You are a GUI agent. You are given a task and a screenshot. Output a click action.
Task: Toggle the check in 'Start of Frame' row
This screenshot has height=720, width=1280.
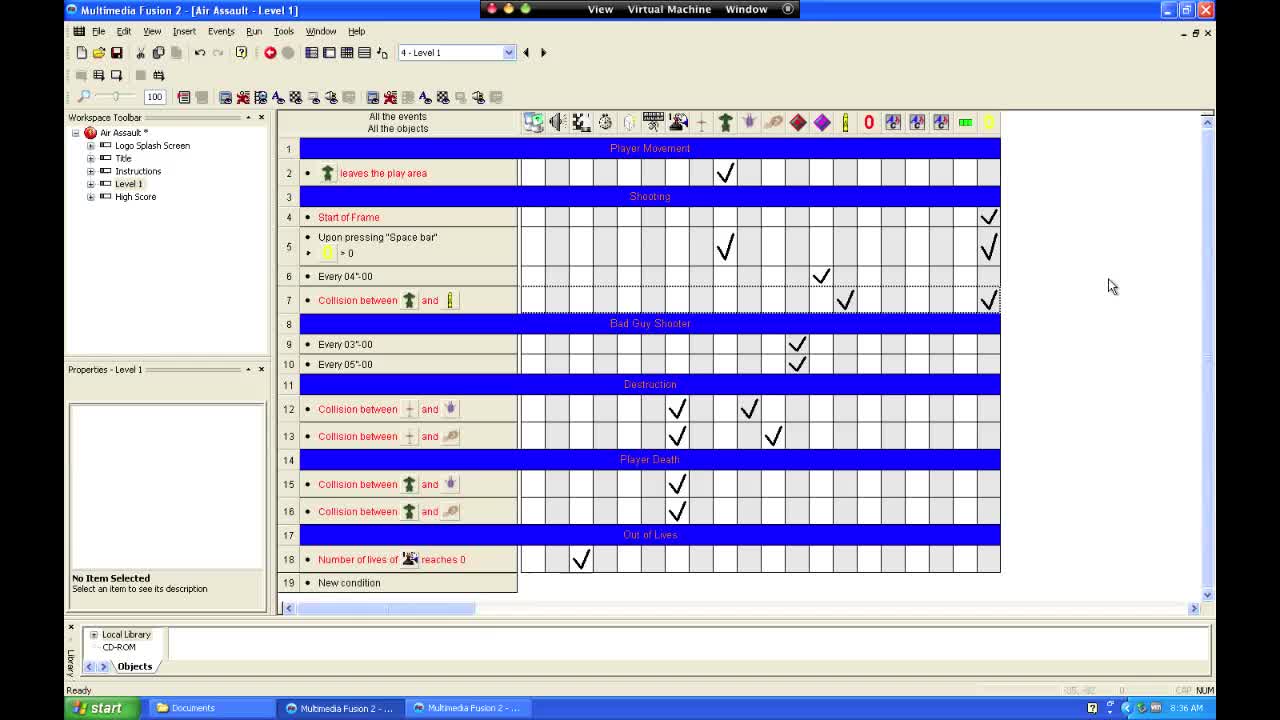[x=989, y=217]
